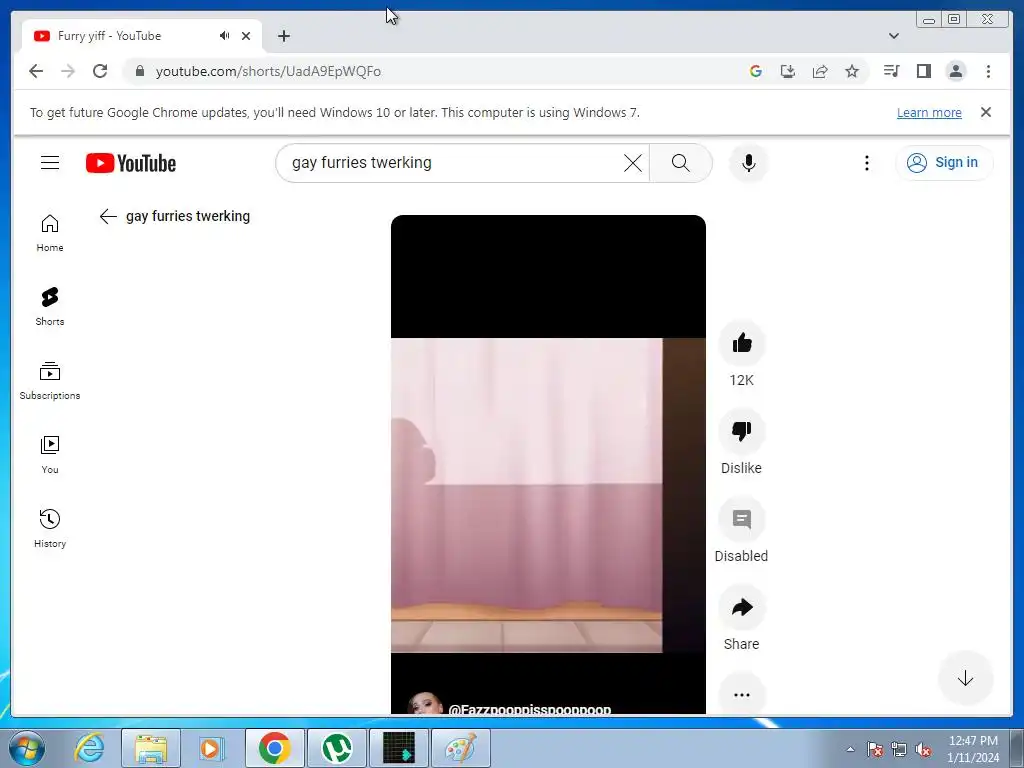Open a new tab
Image resolution: width=1024 pixels, height=768 pixels.
point(283,36)
